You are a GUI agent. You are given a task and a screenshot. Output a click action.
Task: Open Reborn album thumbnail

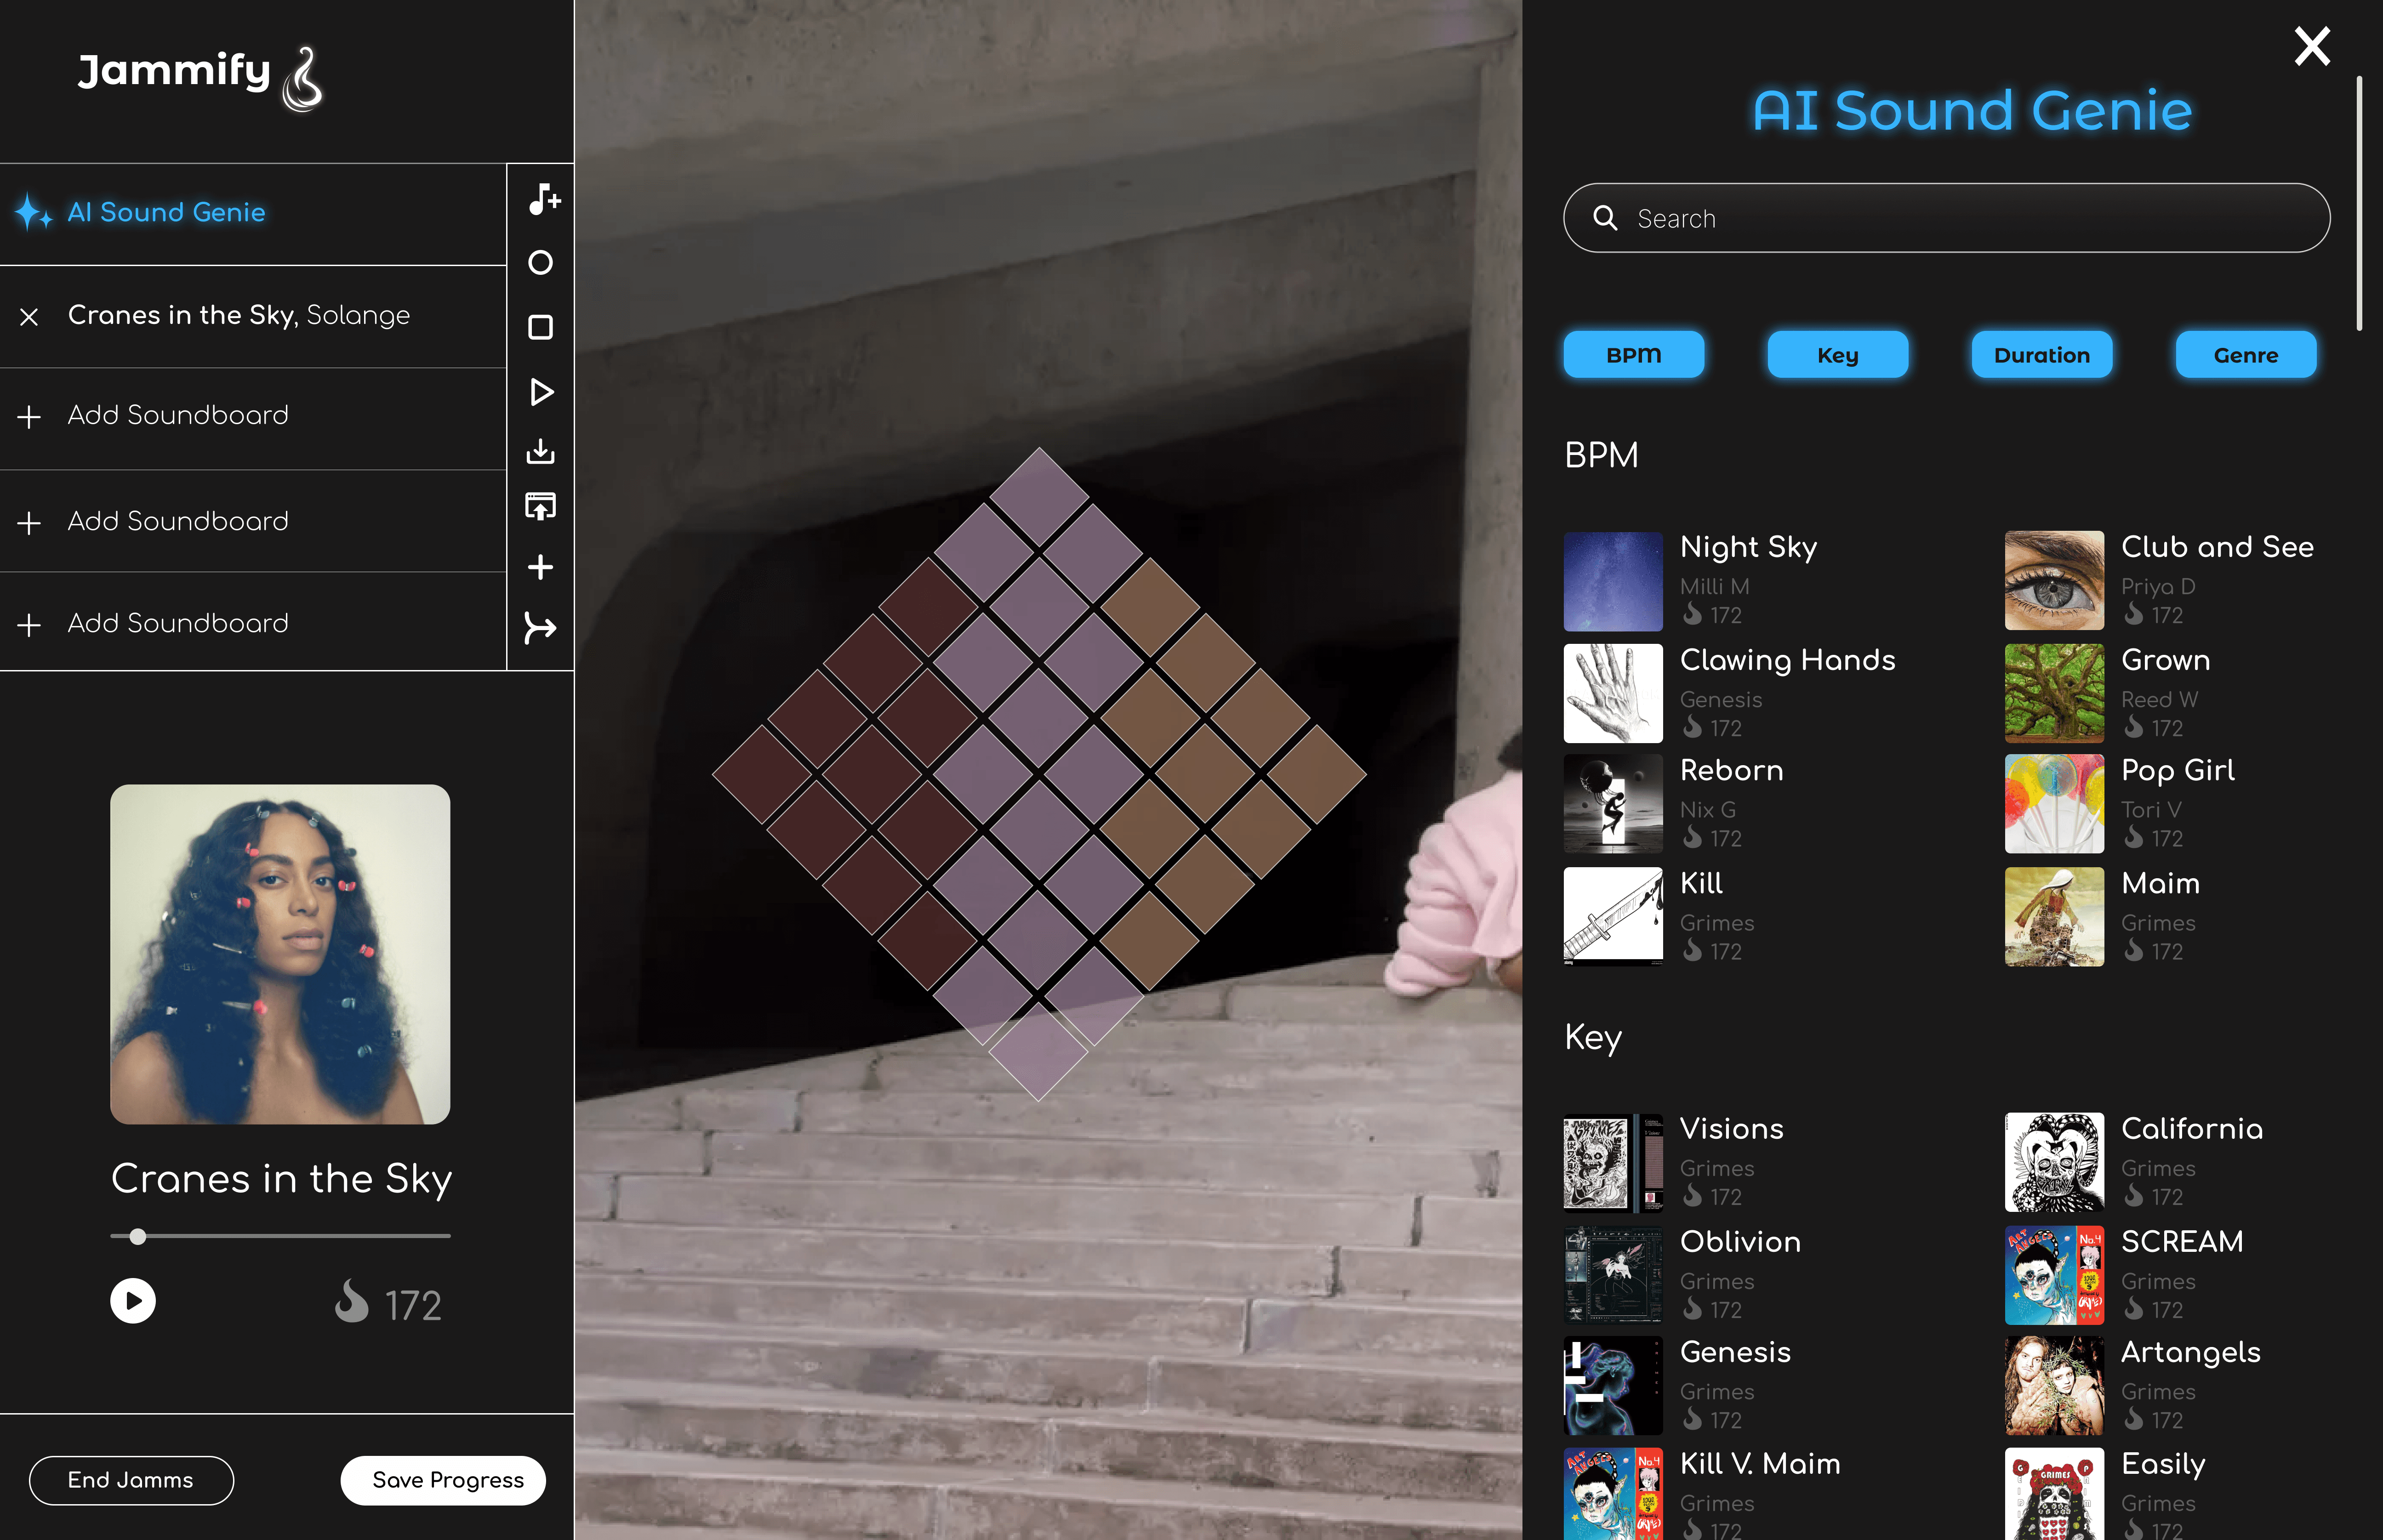click(1613, 804)
